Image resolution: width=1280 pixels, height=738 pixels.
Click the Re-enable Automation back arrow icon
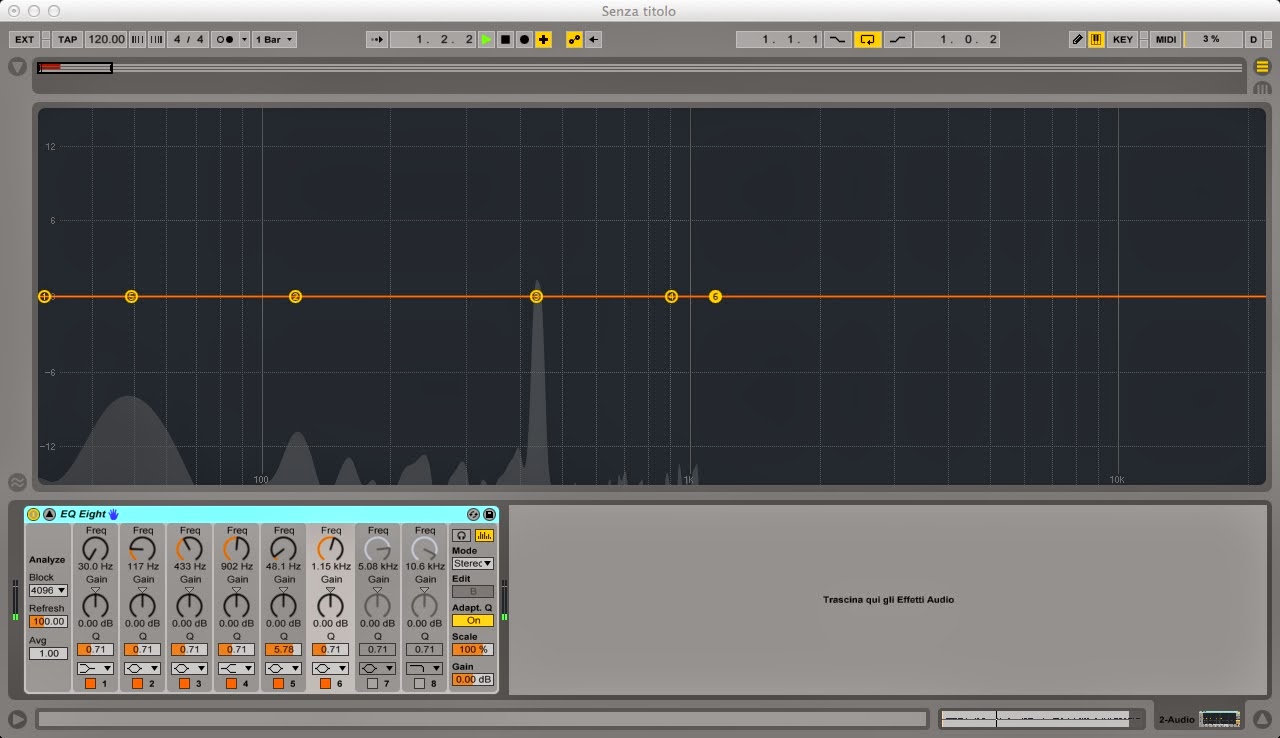point(594,40)
